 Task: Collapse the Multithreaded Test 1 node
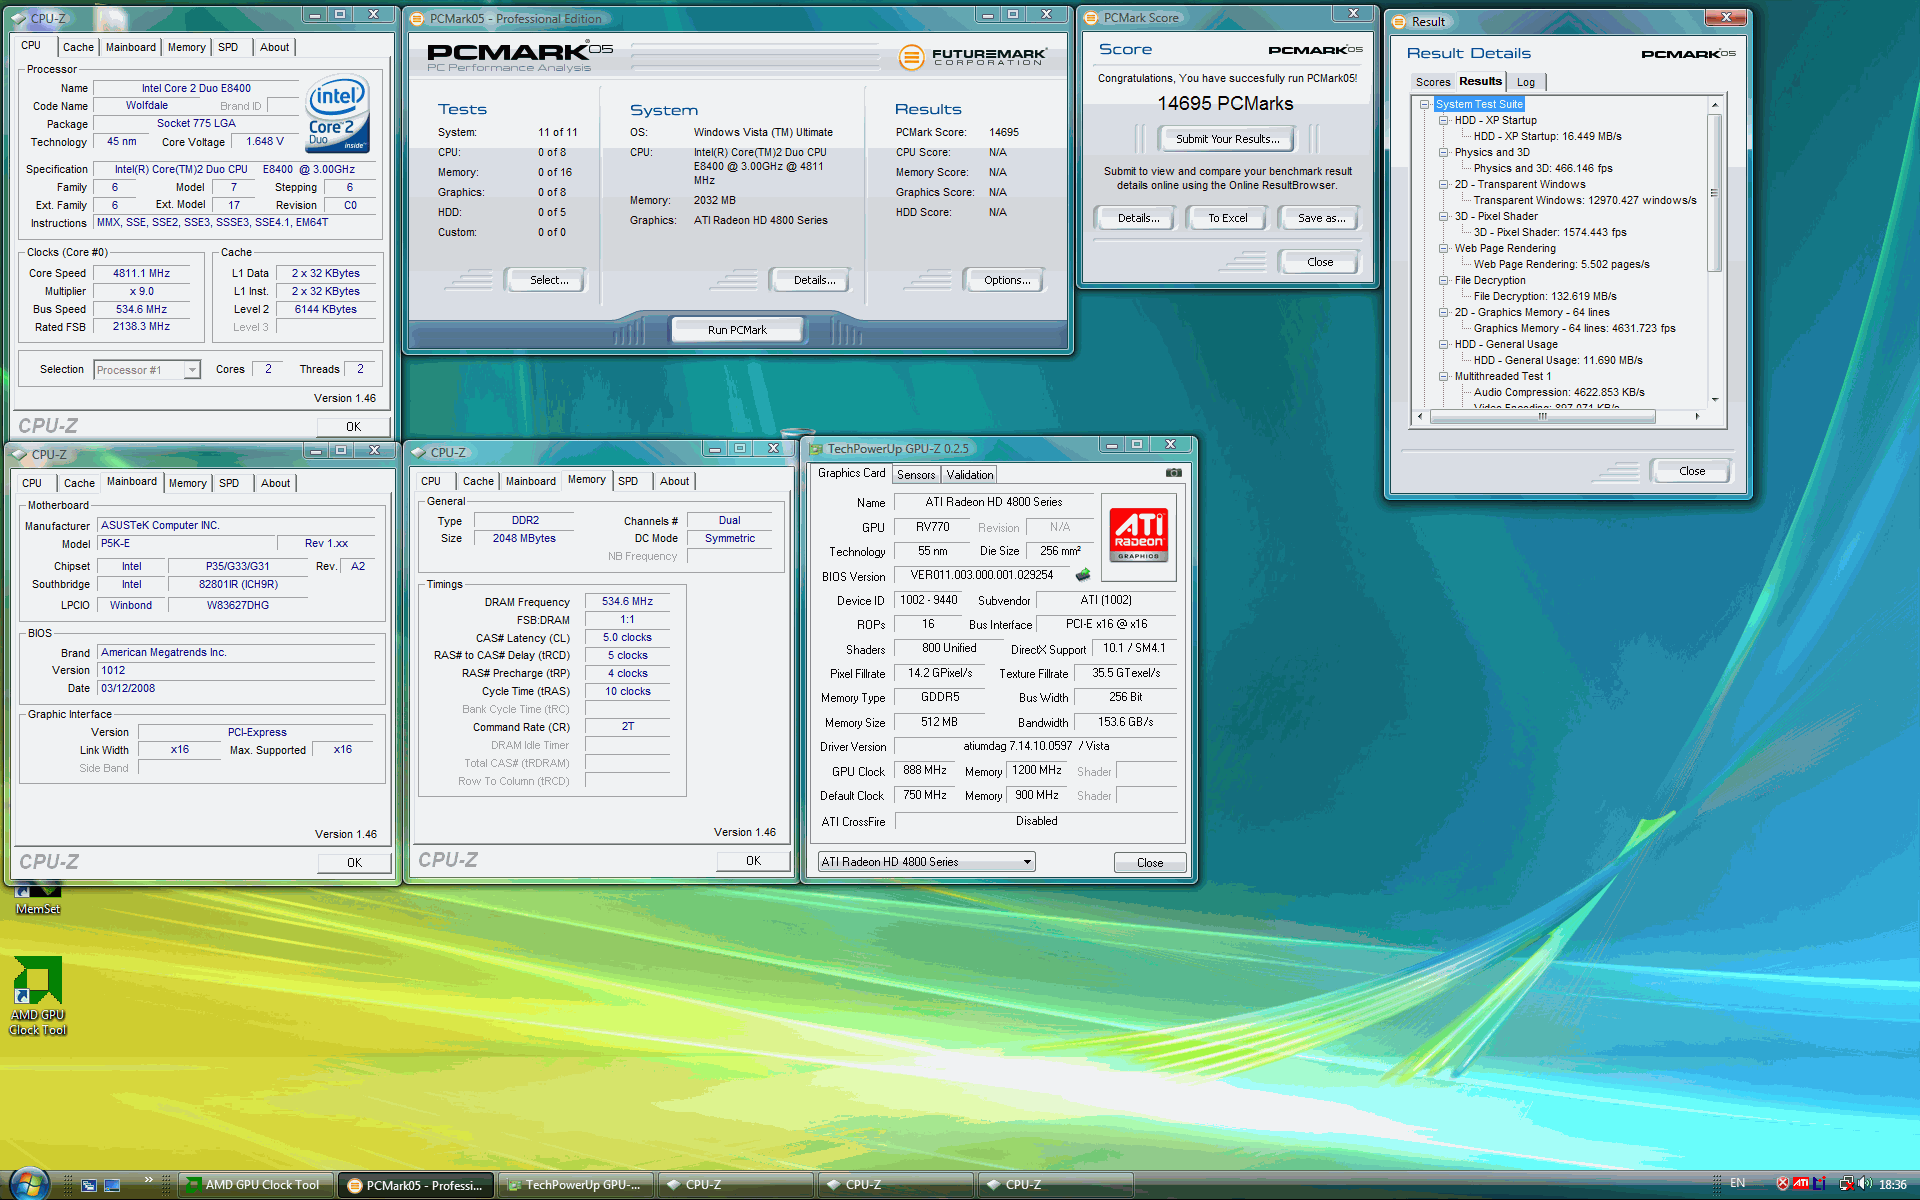tap(1443, 376)
